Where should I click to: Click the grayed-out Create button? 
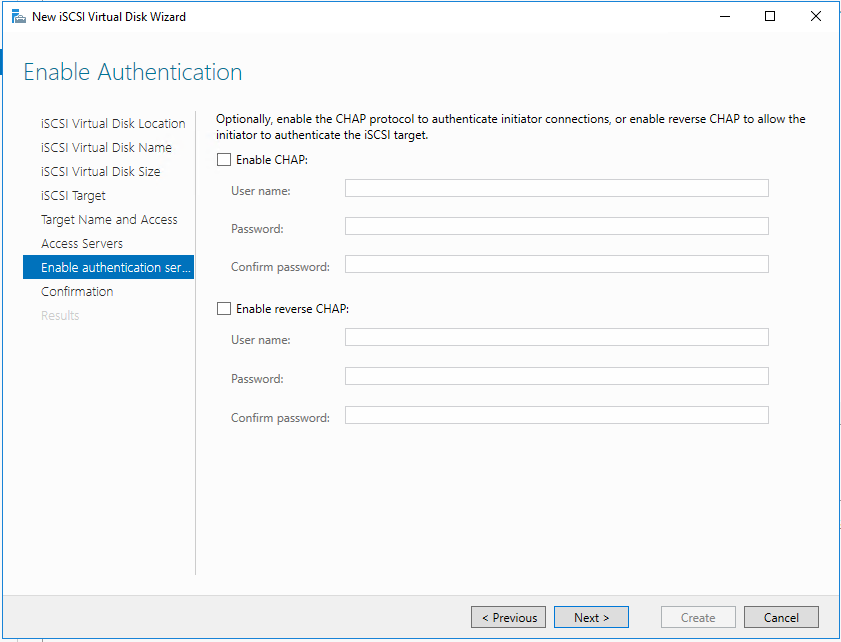[698, 617]
